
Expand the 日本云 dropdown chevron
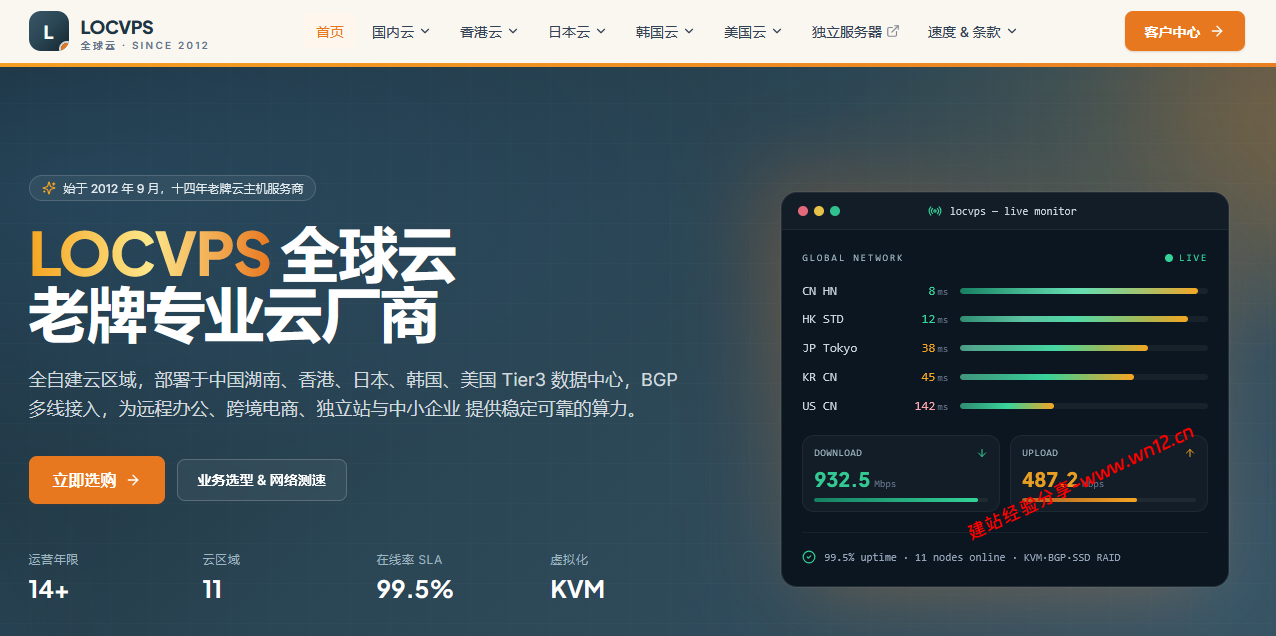(601, 32)
